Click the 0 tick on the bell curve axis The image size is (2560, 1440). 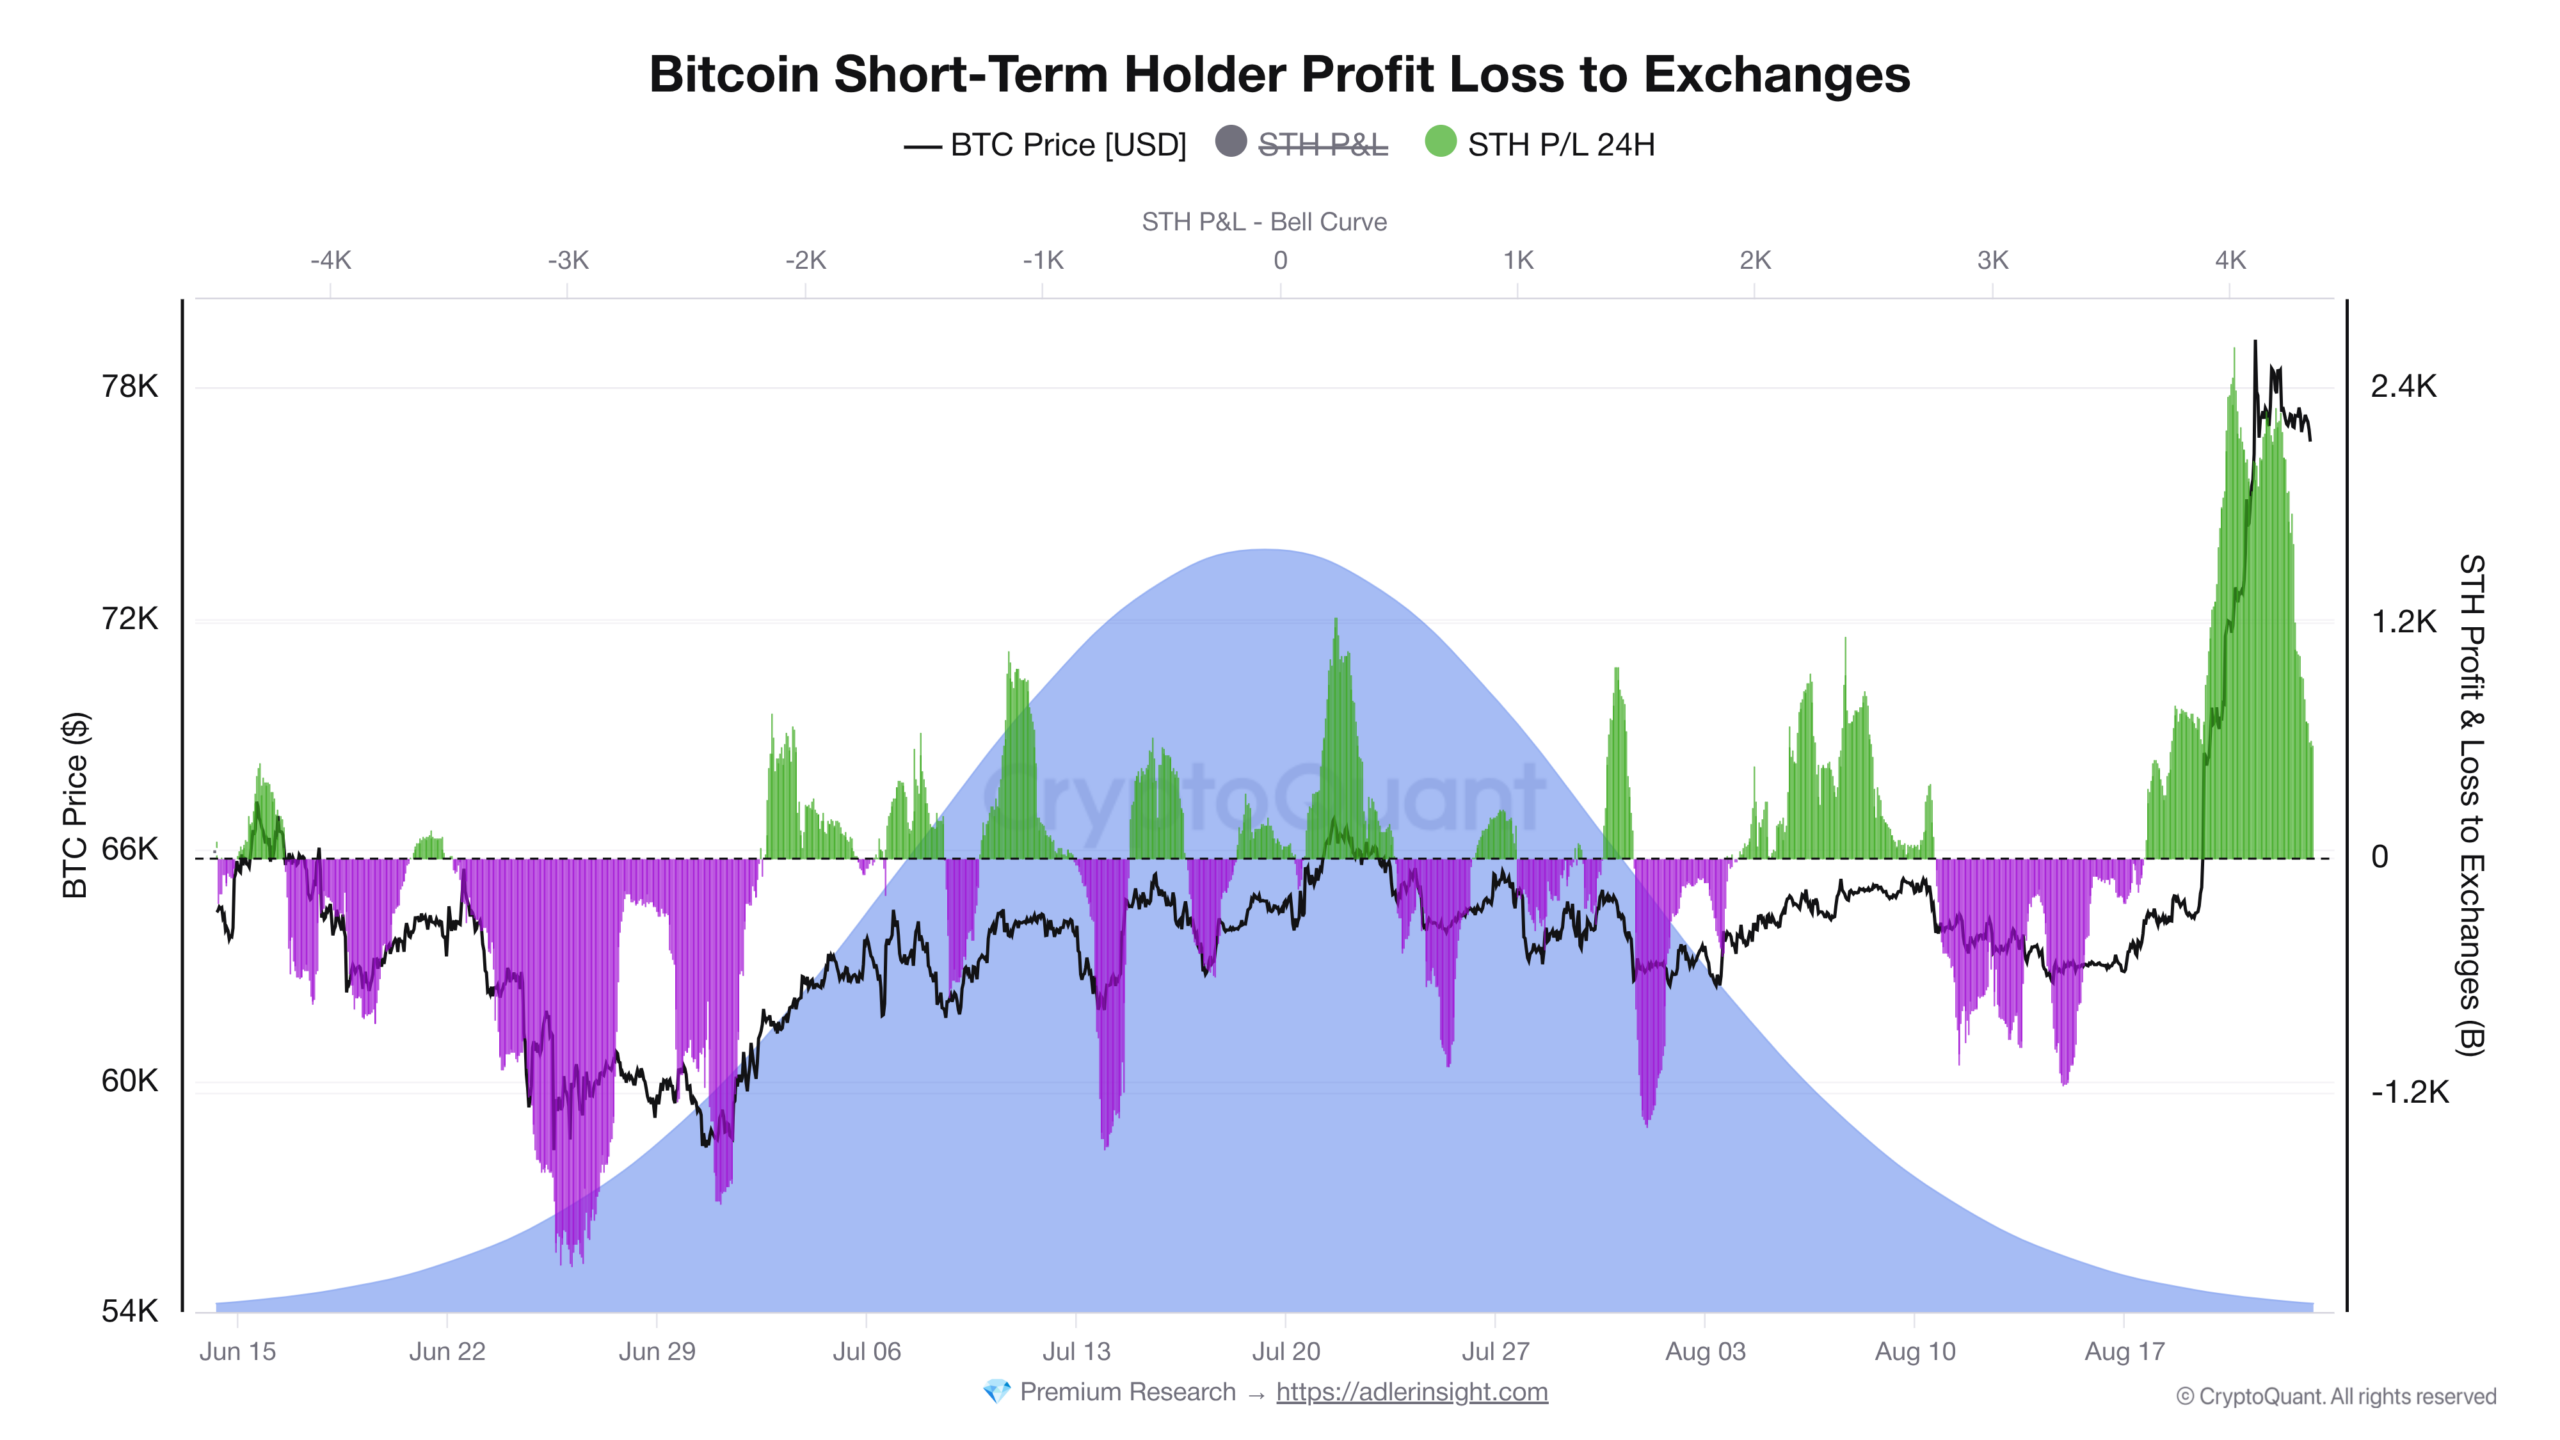(x=1280, y=261)
